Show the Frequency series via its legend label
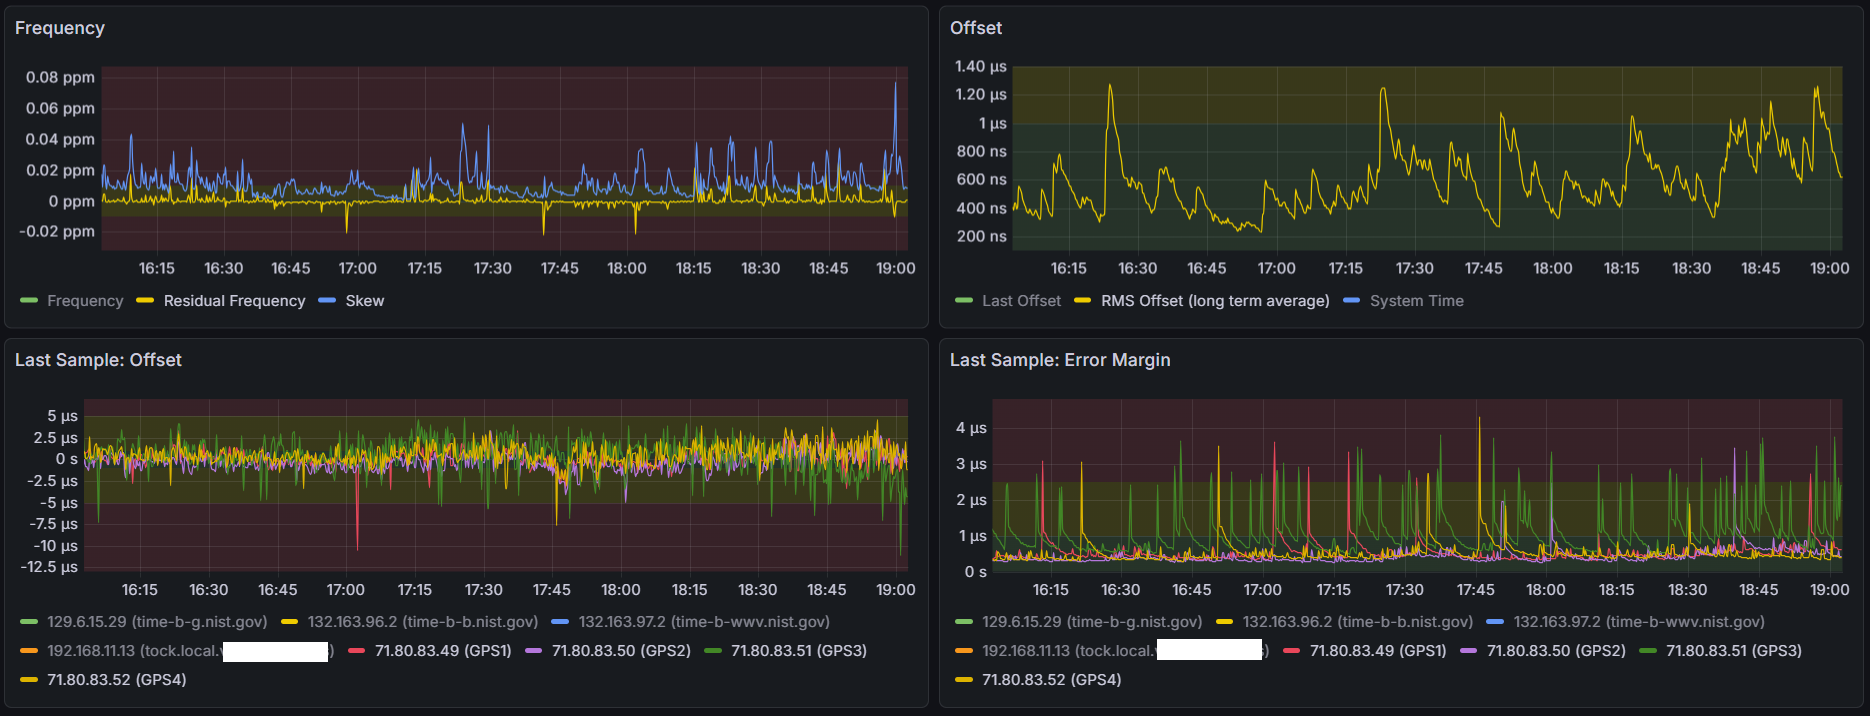The width and height of the screenshot is (1870, 716). [x=85, y=301]
